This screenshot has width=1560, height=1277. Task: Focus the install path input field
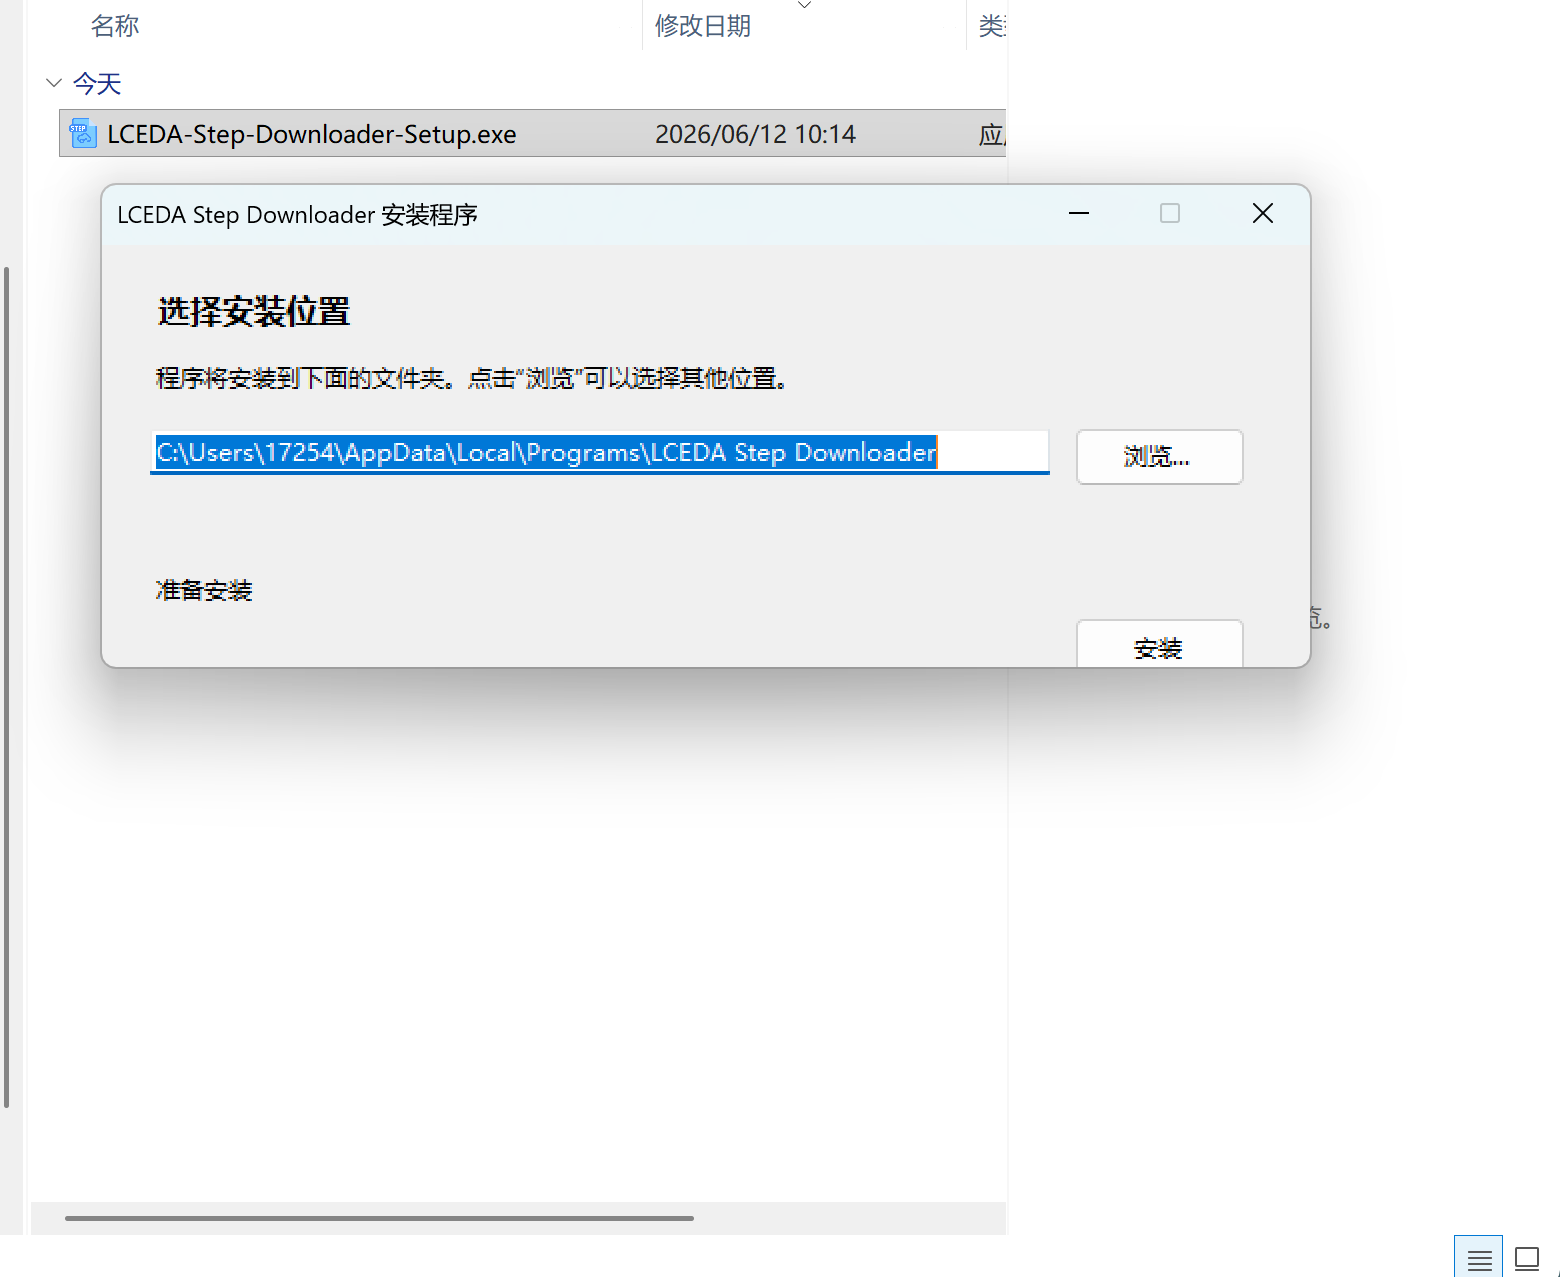click(600, 453)
